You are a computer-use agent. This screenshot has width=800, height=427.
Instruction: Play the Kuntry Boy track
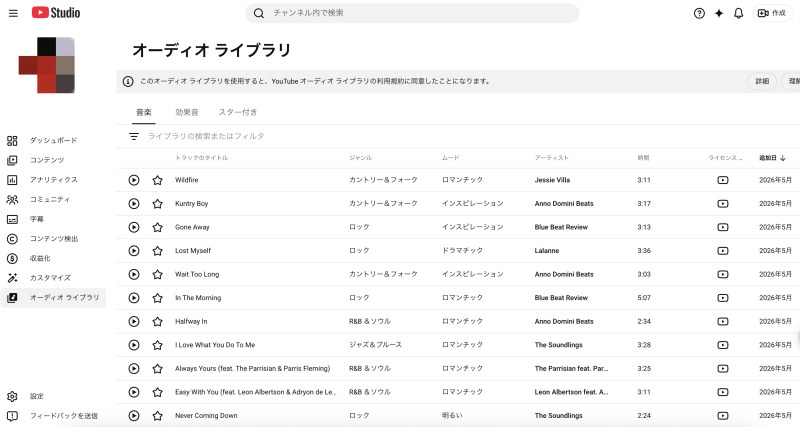click(134, 204)
